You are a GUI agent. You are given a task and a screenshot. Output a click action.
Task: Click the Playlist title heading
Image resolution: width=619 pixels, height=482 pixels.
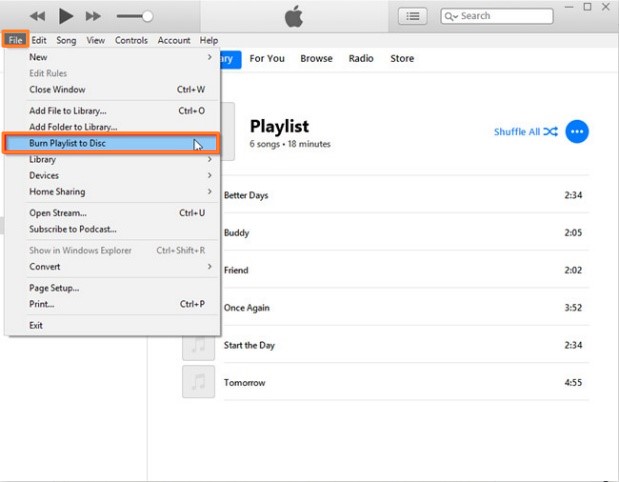279,126
